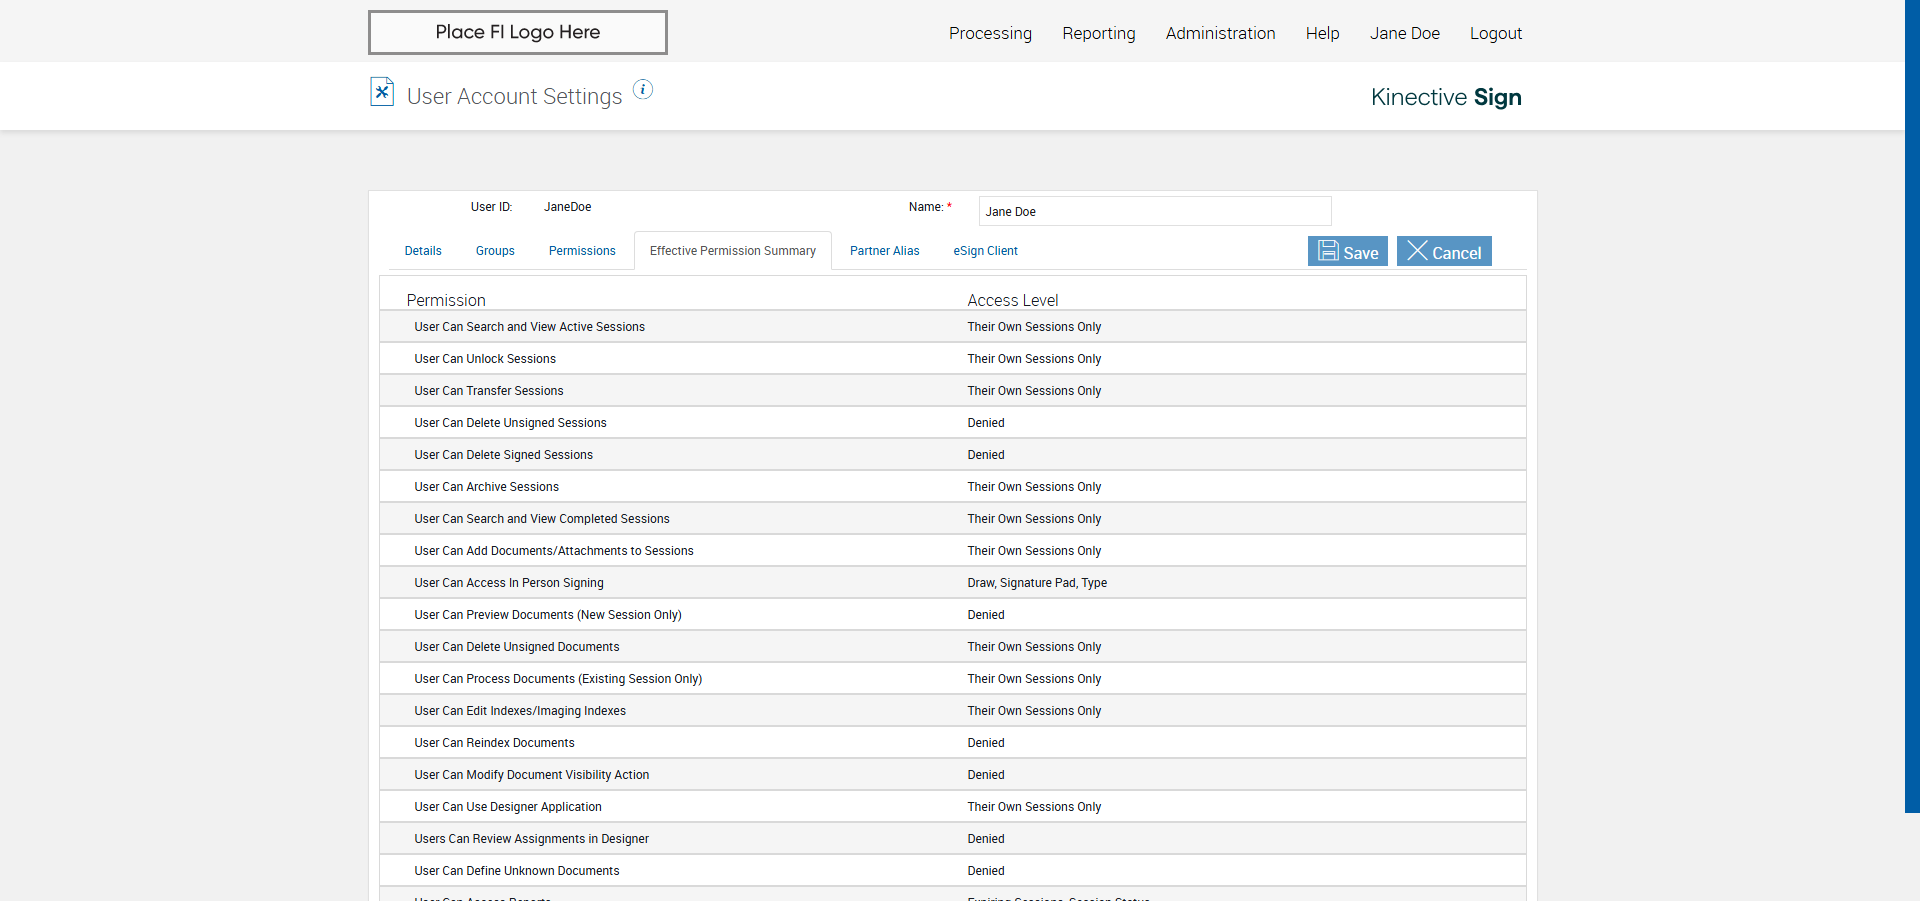This screenshot has width=1920, height=901.
Task: Click the Place FI Logo Here banner
Action: pos(517,32)
